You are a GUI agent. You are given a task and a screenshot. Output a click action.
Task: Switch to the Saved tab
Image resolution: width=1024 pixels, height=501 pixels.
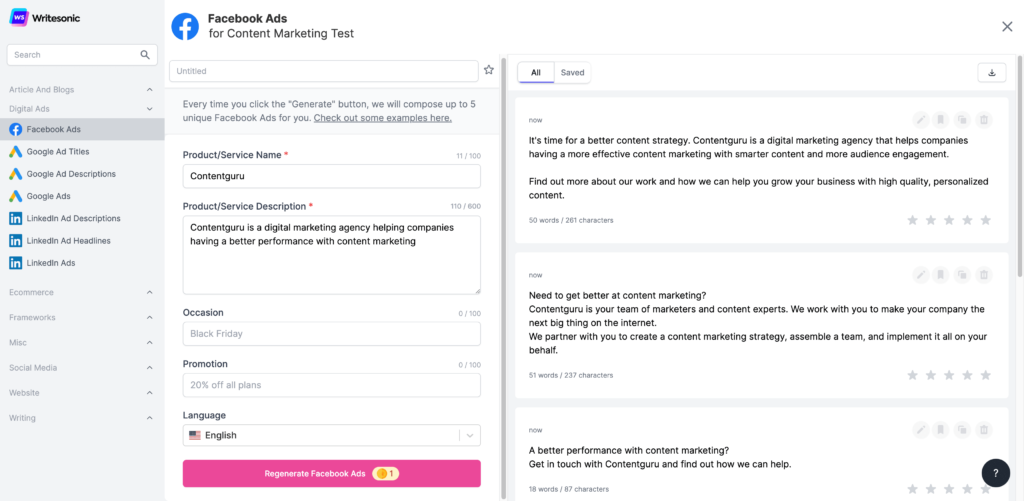pyautogui.click(x=572, y=73)
